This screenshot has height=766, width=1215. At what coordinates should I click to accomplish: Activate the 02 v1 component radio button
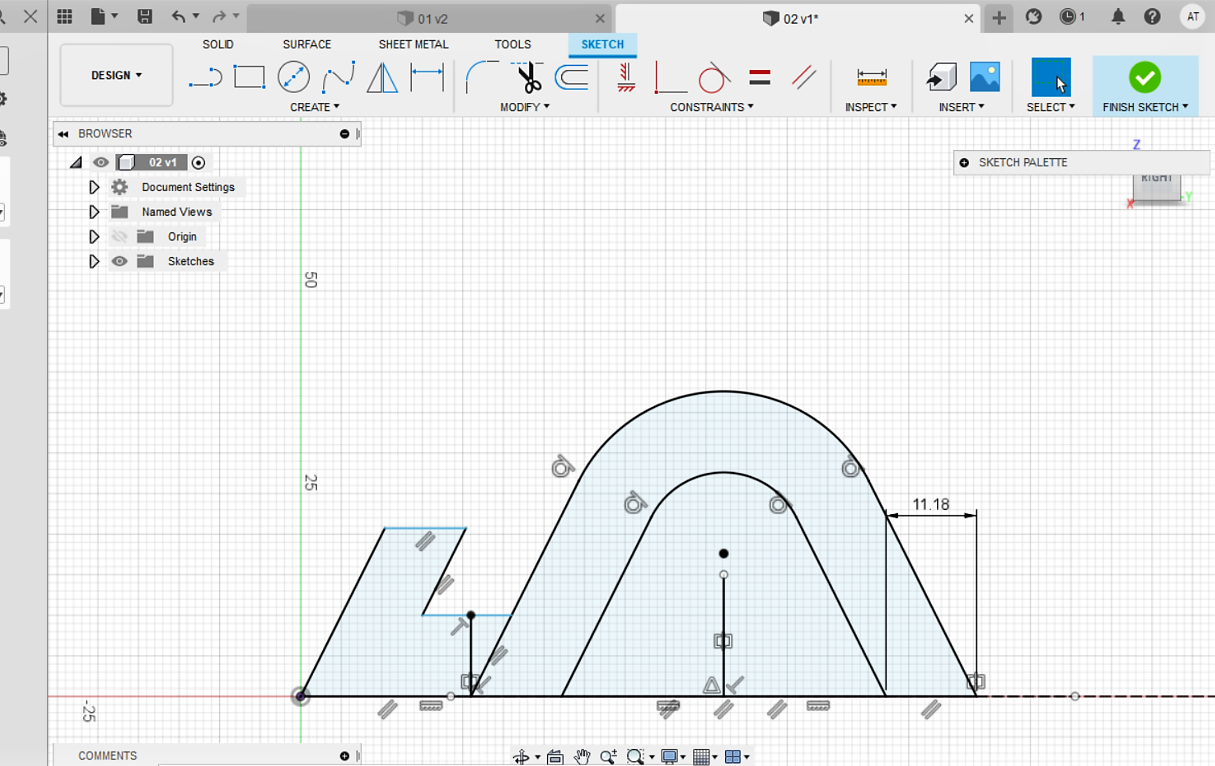pos(198,162)
